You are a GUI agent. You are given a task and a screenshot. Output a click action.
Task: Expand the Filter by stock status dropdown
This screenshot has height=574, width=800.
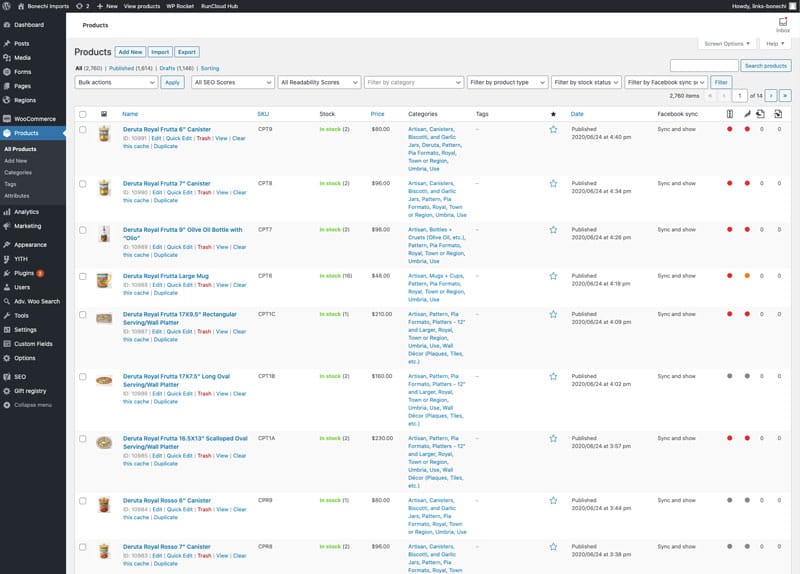[586, 82]
